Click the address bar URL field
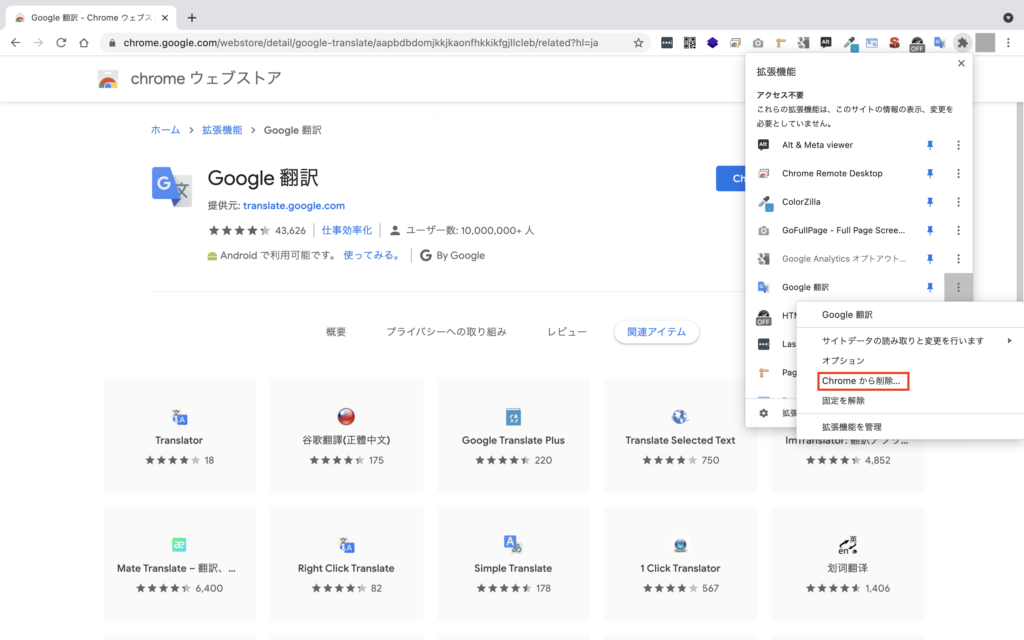The width and height of the screenshot is (1024, 640). (375, 43)
